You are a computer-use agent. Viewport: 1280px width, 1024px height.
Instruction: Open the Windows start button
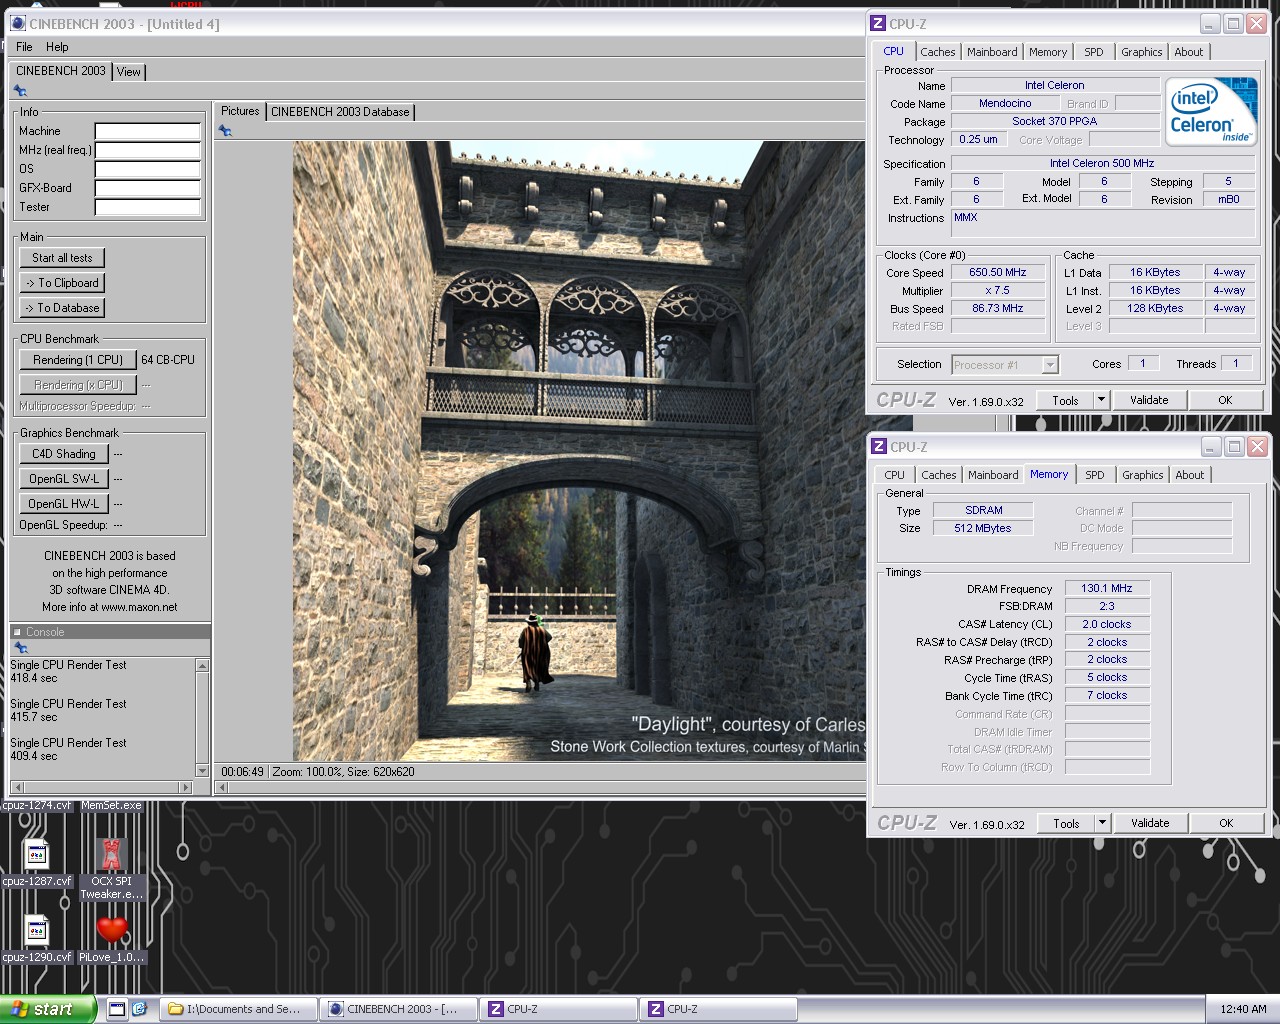tap(48, 1009)
